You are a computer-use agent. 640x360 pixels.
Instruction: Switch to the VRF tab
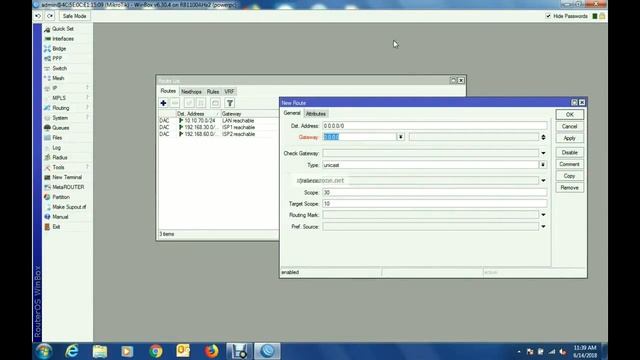point(229,92)
